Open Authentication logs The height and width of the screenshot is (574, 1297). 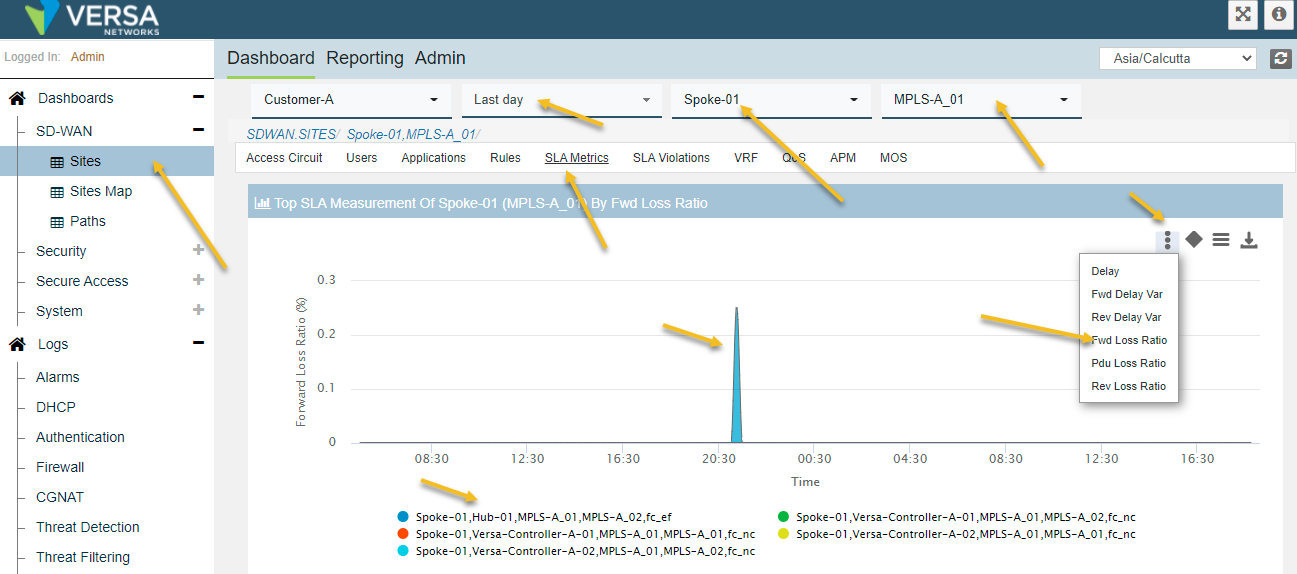click(x=80, y=437)
